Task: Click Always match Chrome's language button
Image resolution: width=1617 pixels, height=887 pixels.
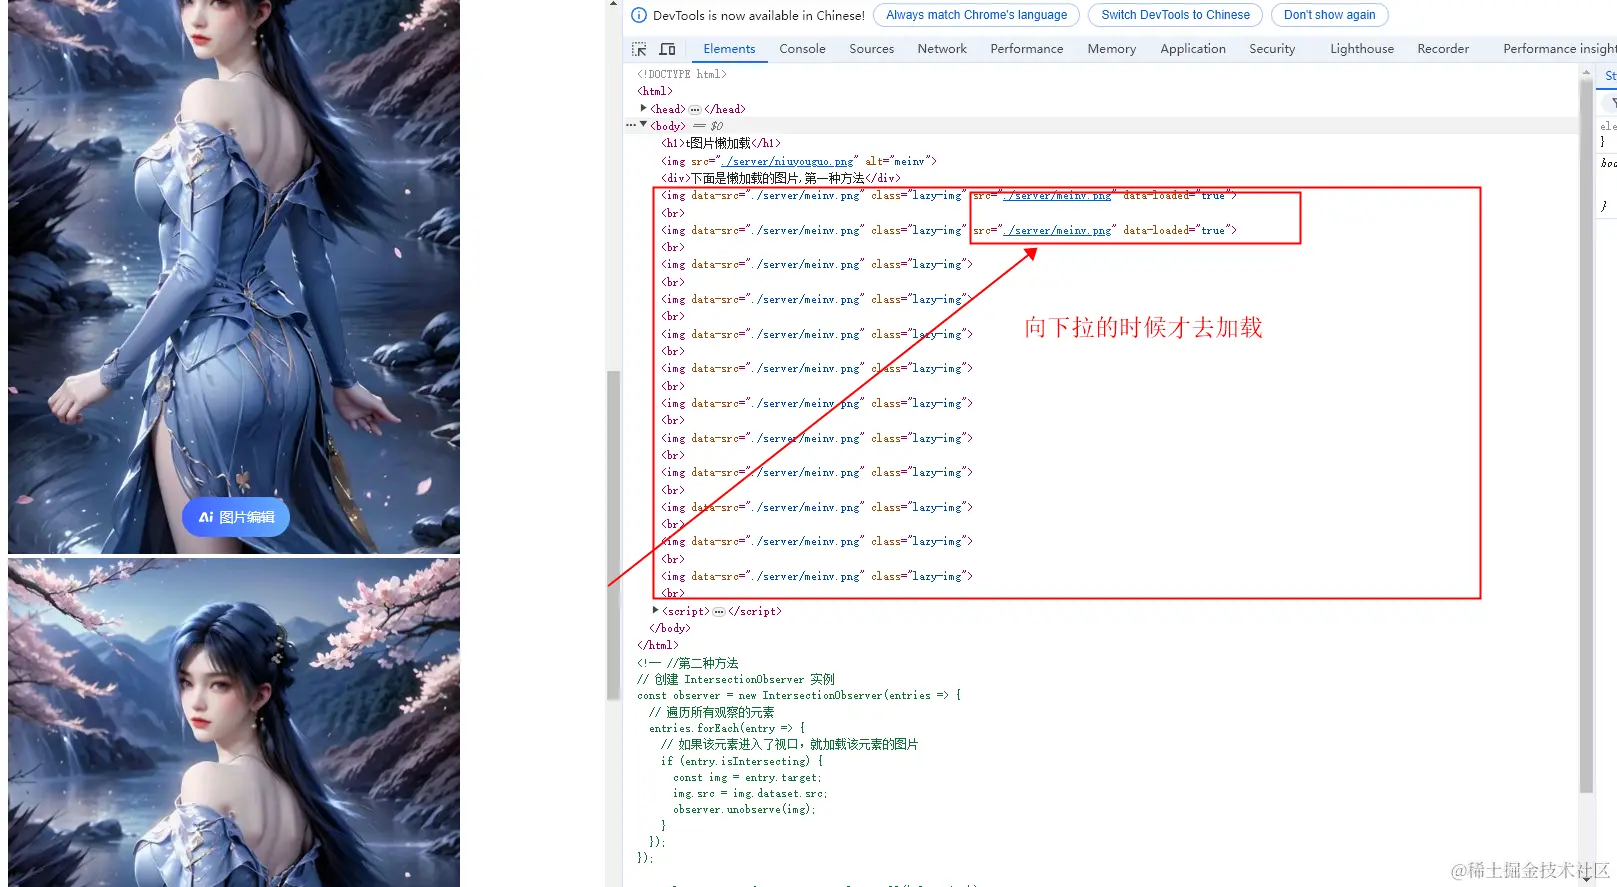Action: click(x=976, y=15)
